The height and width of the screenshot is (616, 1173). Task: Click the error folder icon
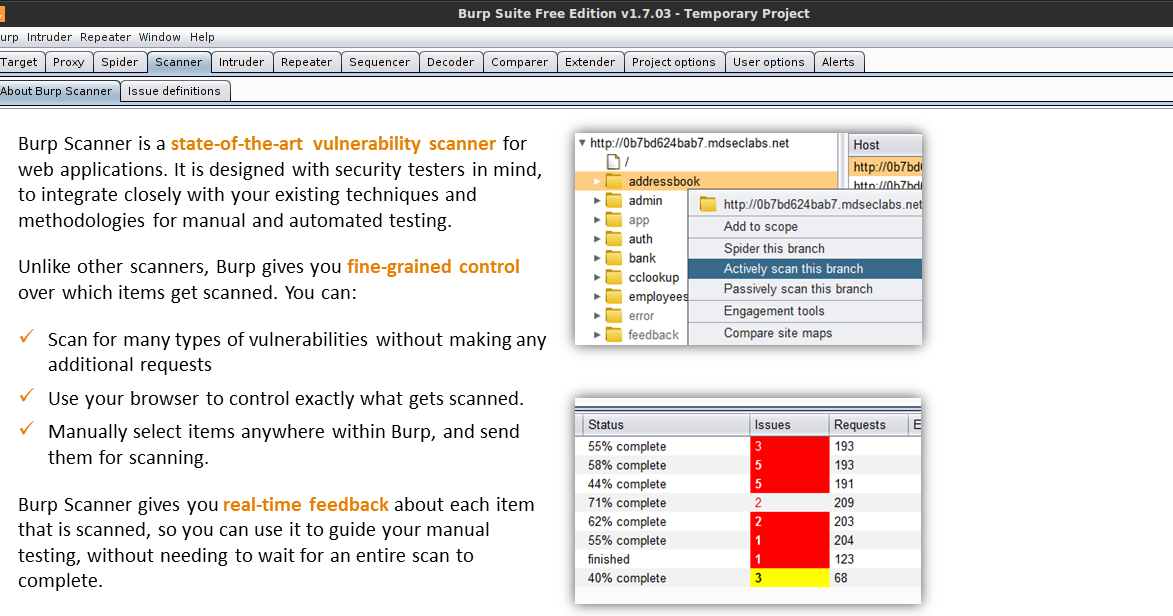tap(615, 316)
